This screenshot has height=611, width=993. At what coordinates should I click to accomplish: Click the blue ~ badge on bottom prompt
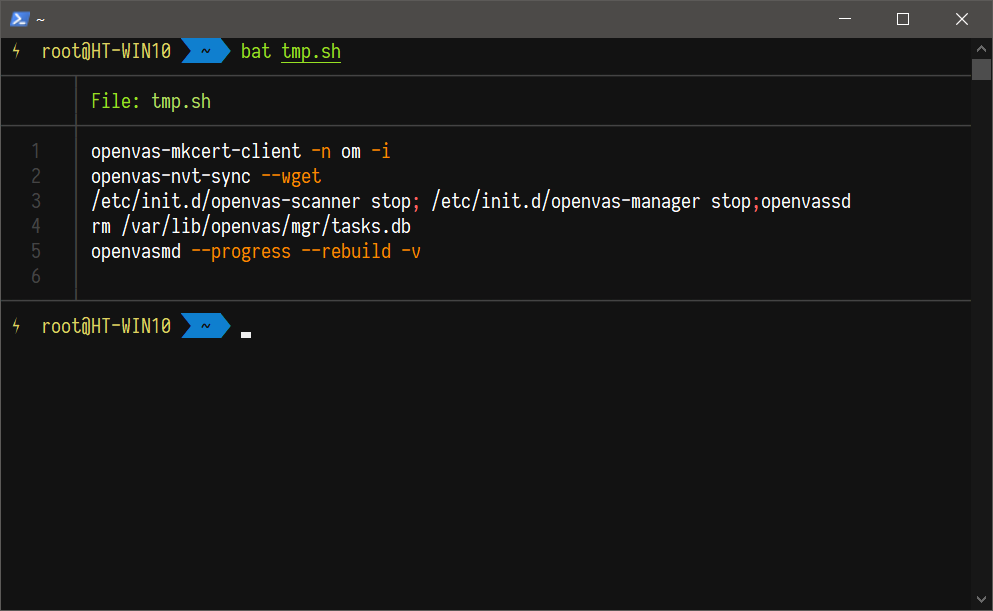(205, 326)
